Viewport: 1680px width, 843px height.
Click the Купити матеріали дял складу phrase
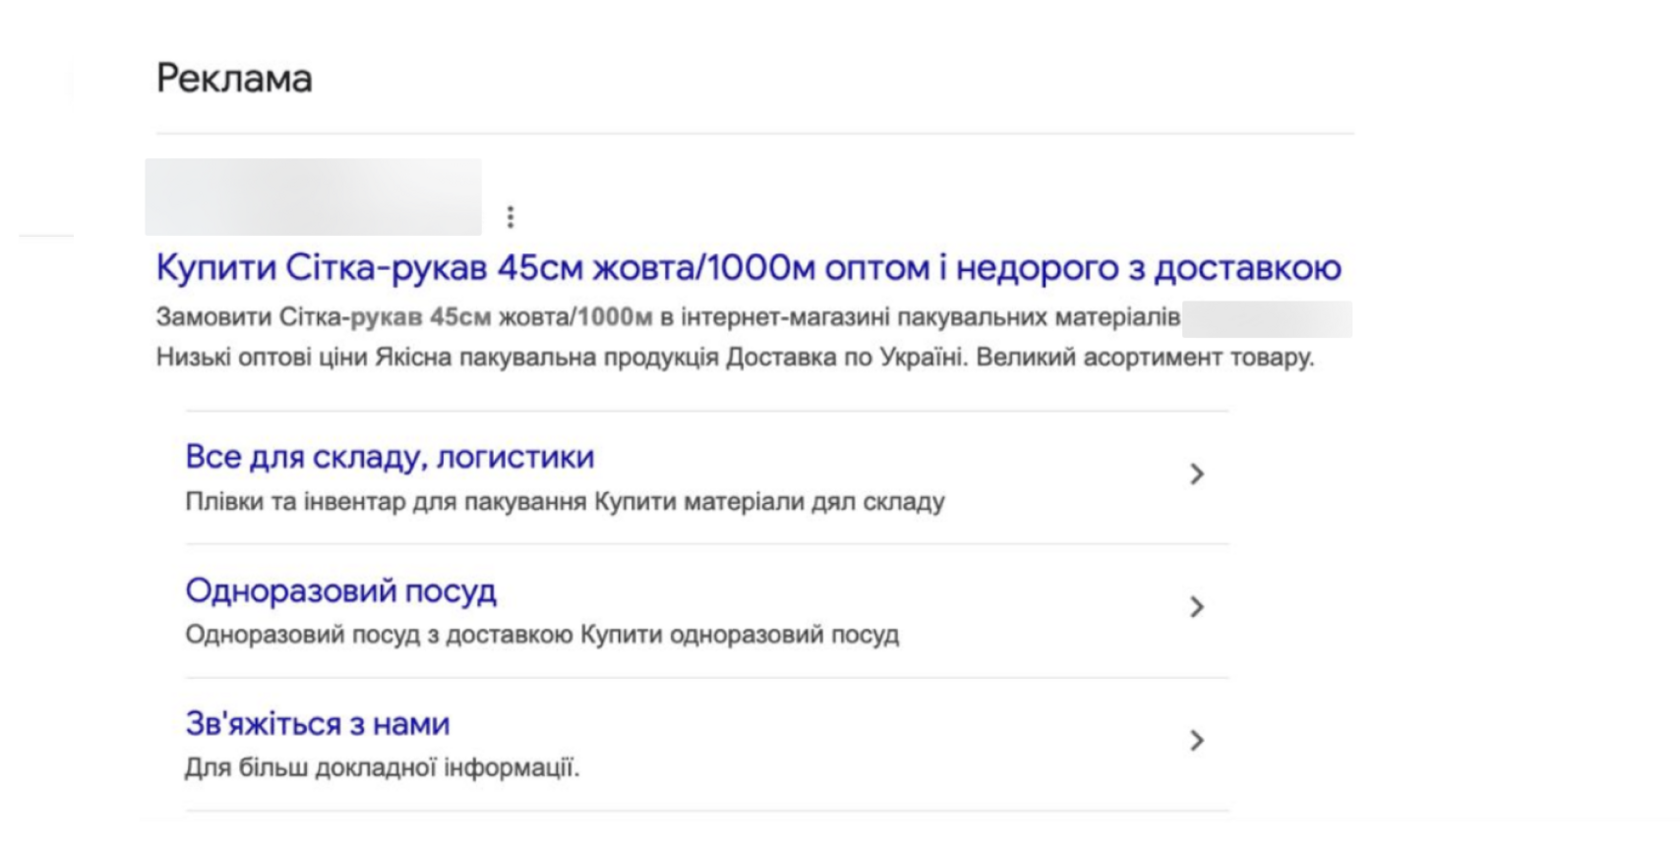pyautogui.click(x=769, y=501)
